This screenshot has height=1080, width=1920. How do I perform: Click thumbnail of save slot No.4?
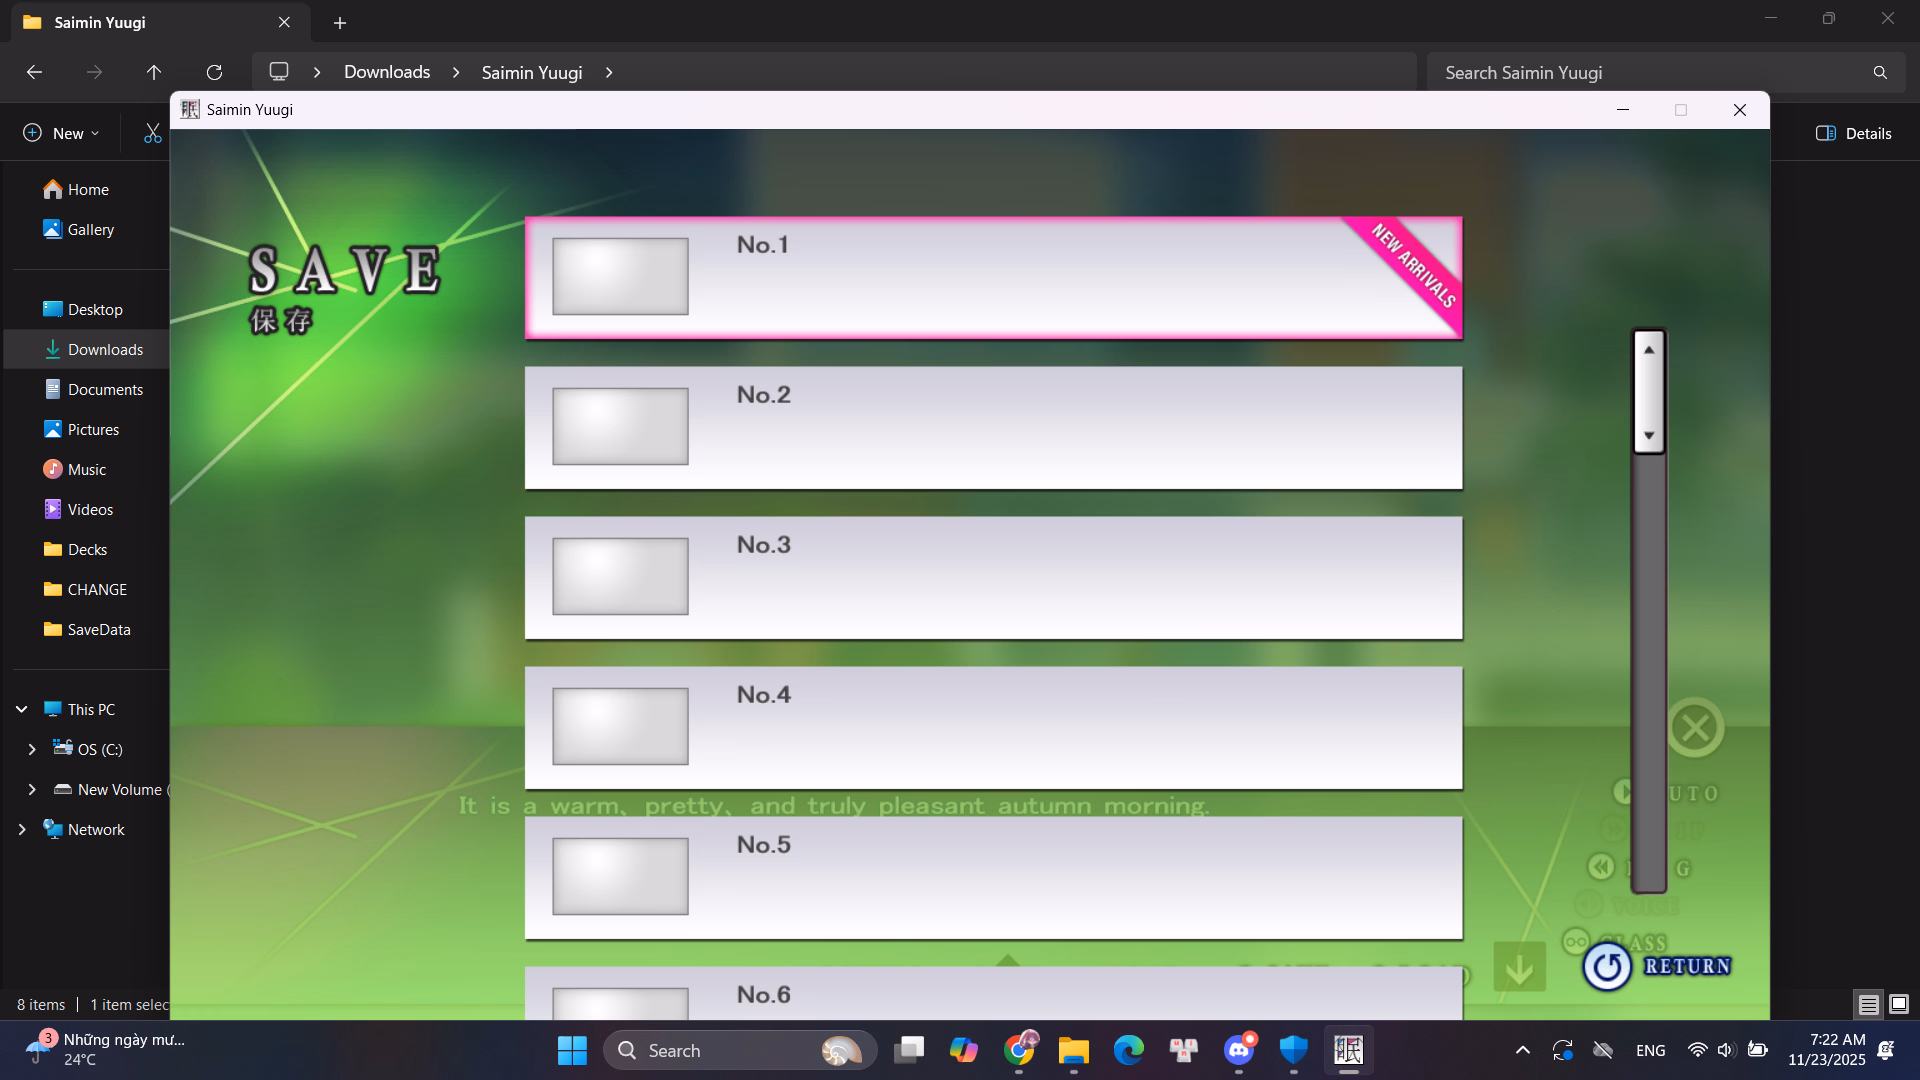tap(620, 726)
